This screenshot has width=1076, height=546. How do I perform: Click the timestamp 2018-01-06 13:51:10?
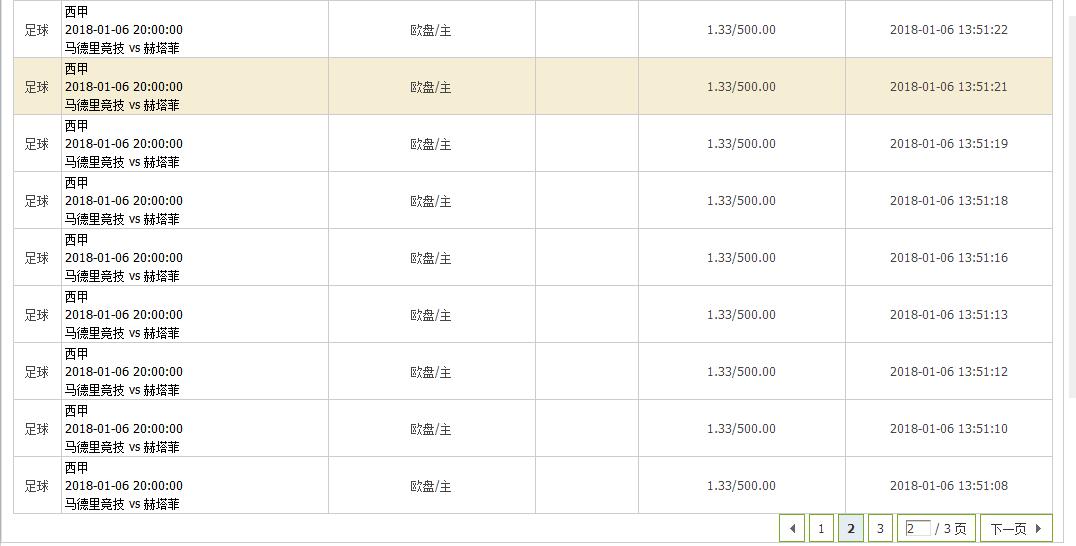pos(948,429)
